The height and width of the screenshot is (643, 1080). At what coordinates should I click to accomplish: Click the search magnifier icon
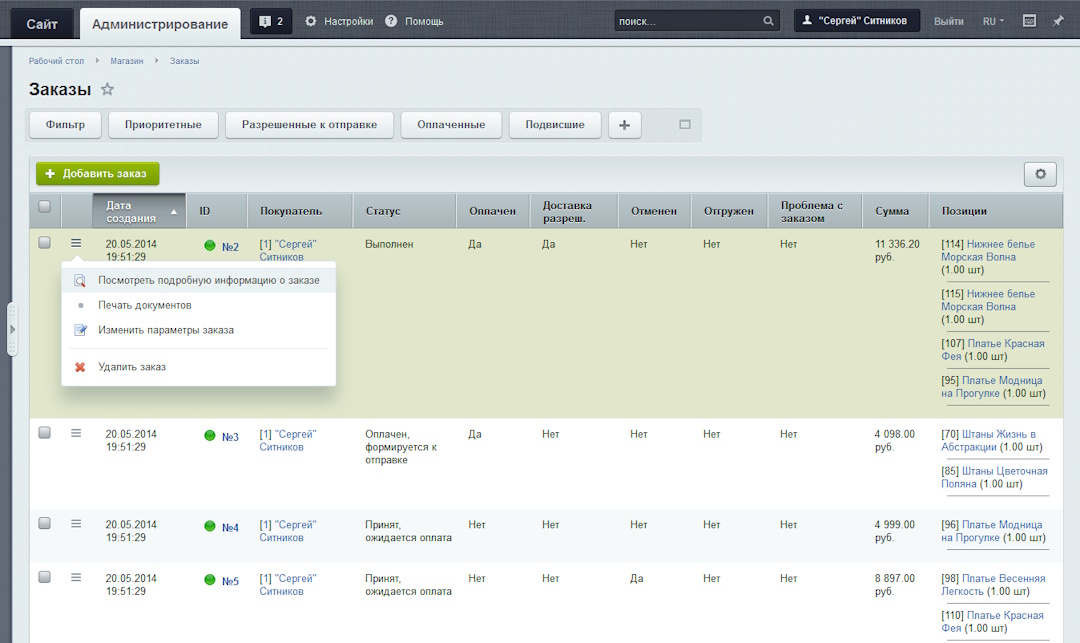click(x=768, y=21)
